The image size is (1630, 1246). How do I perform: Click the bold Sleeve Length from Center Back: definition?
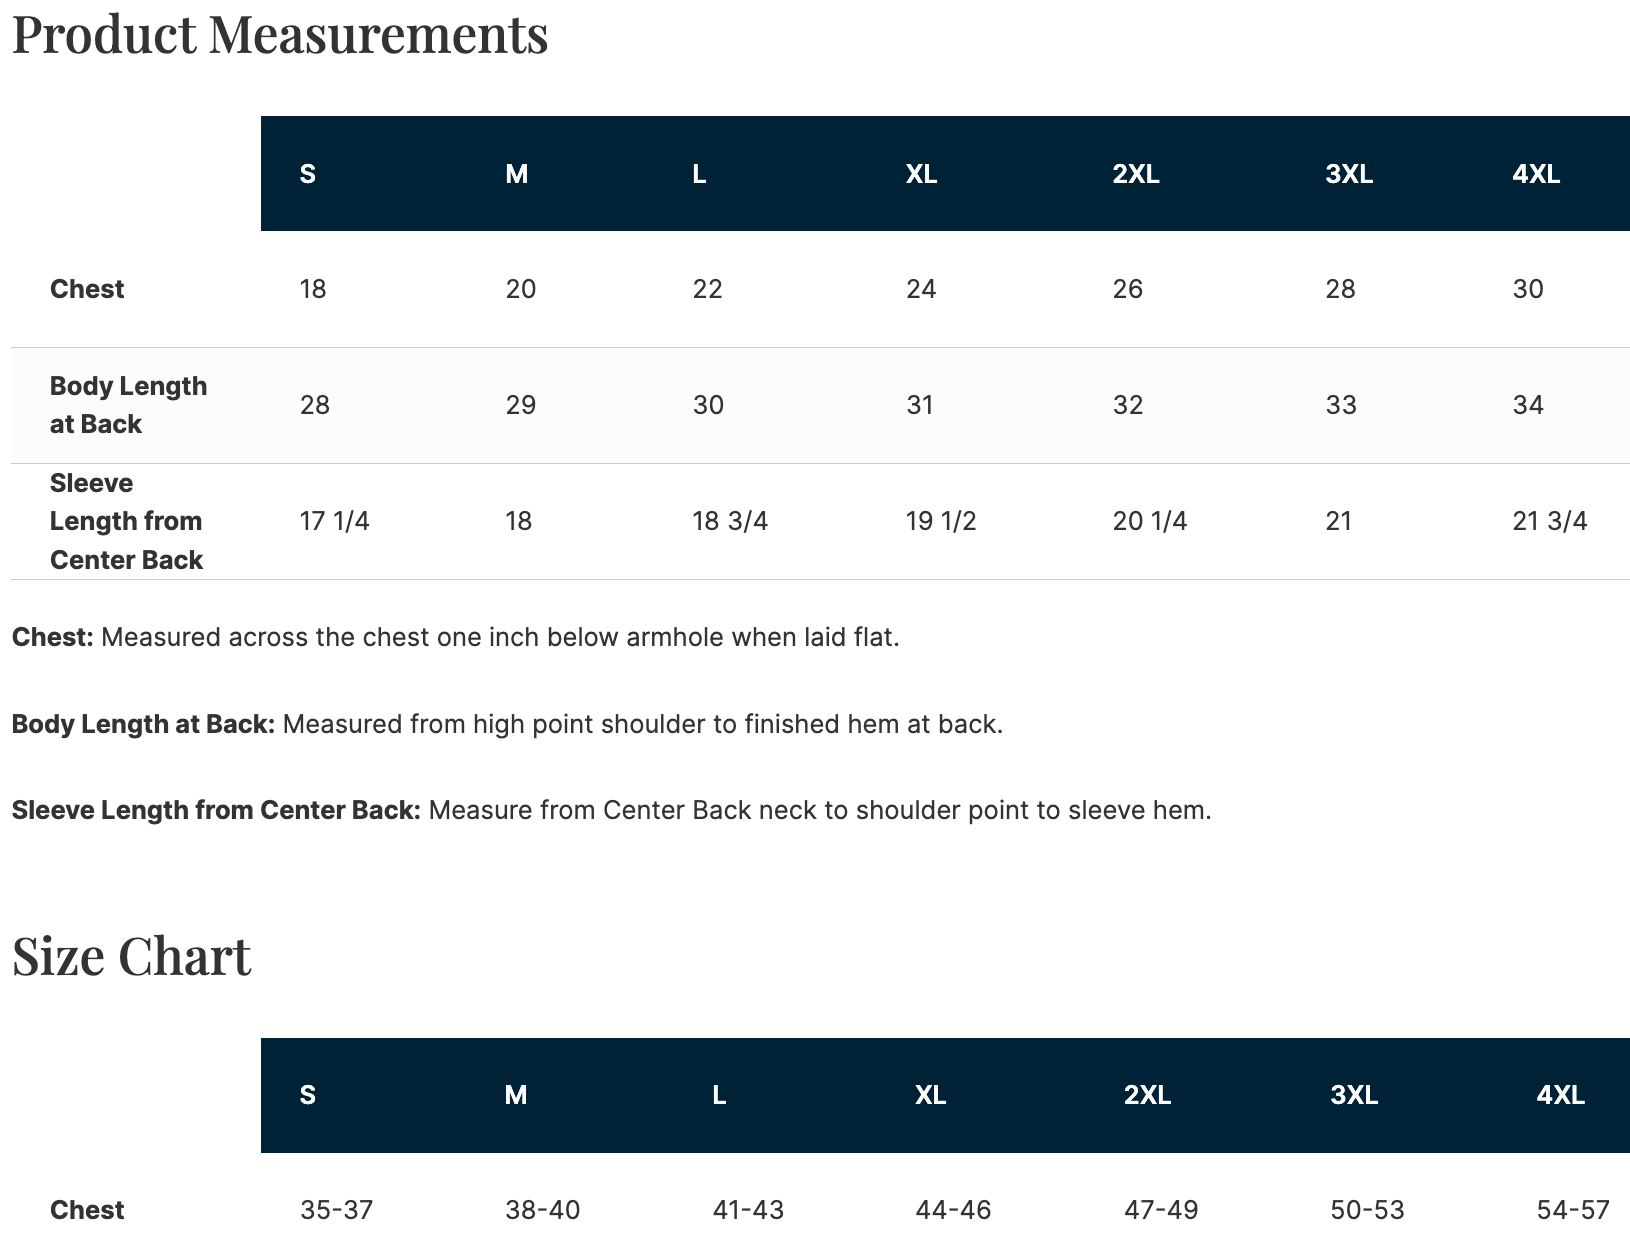pos(216,810)
